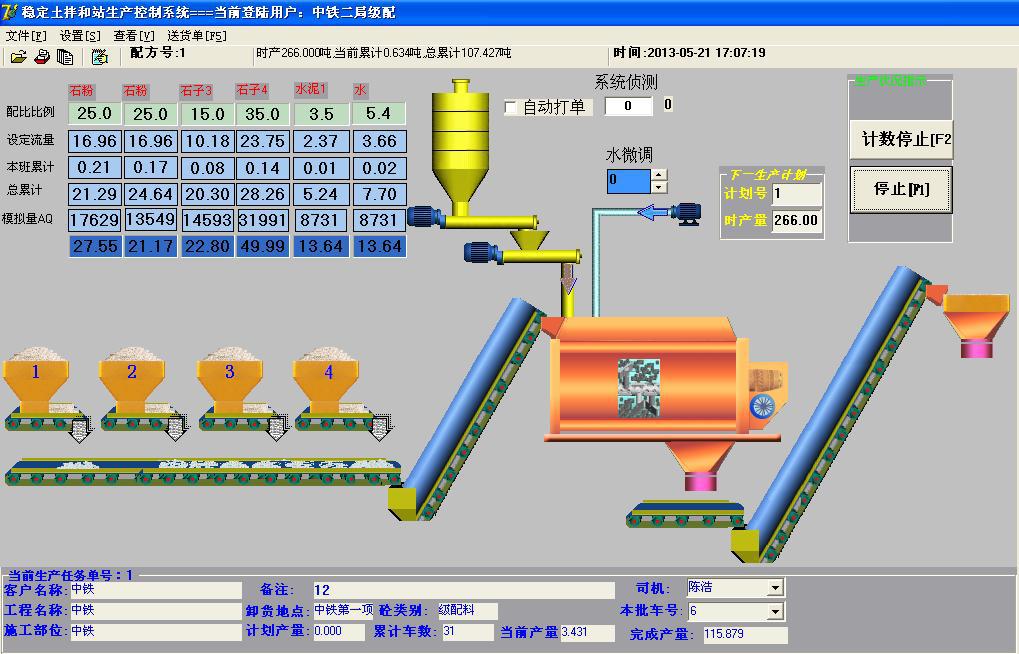Click the notepad edit icon in the toolbar
Screen dimensions: 1019x654
[99, 56]
